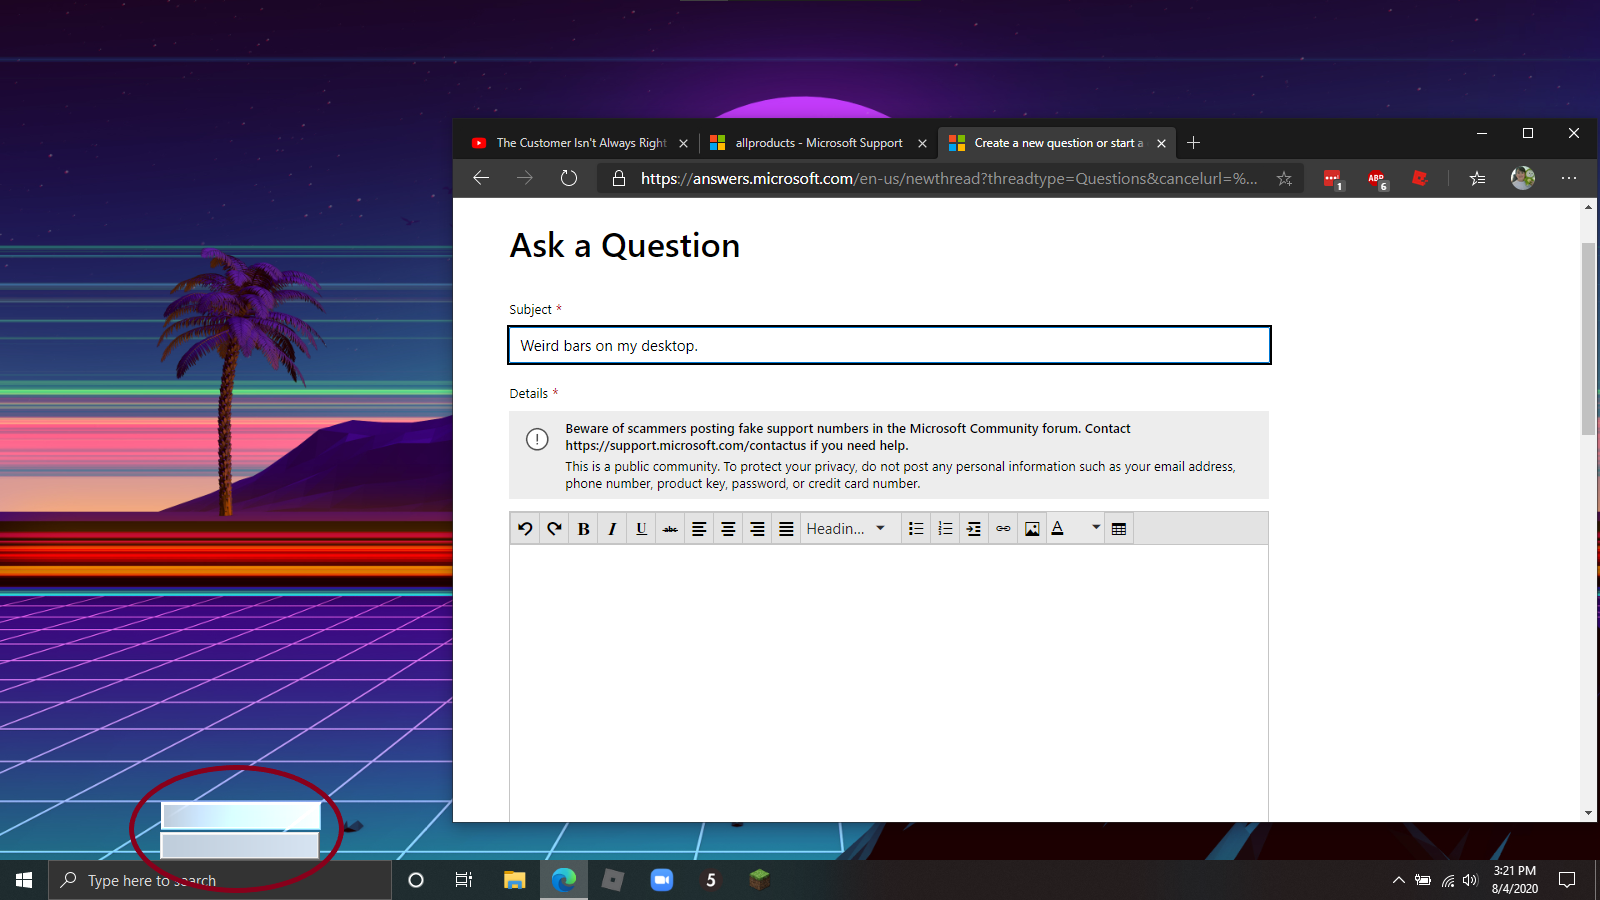Screen dimensions: 1600x900
Task: Open the volume control
Action: (1470, 880)
